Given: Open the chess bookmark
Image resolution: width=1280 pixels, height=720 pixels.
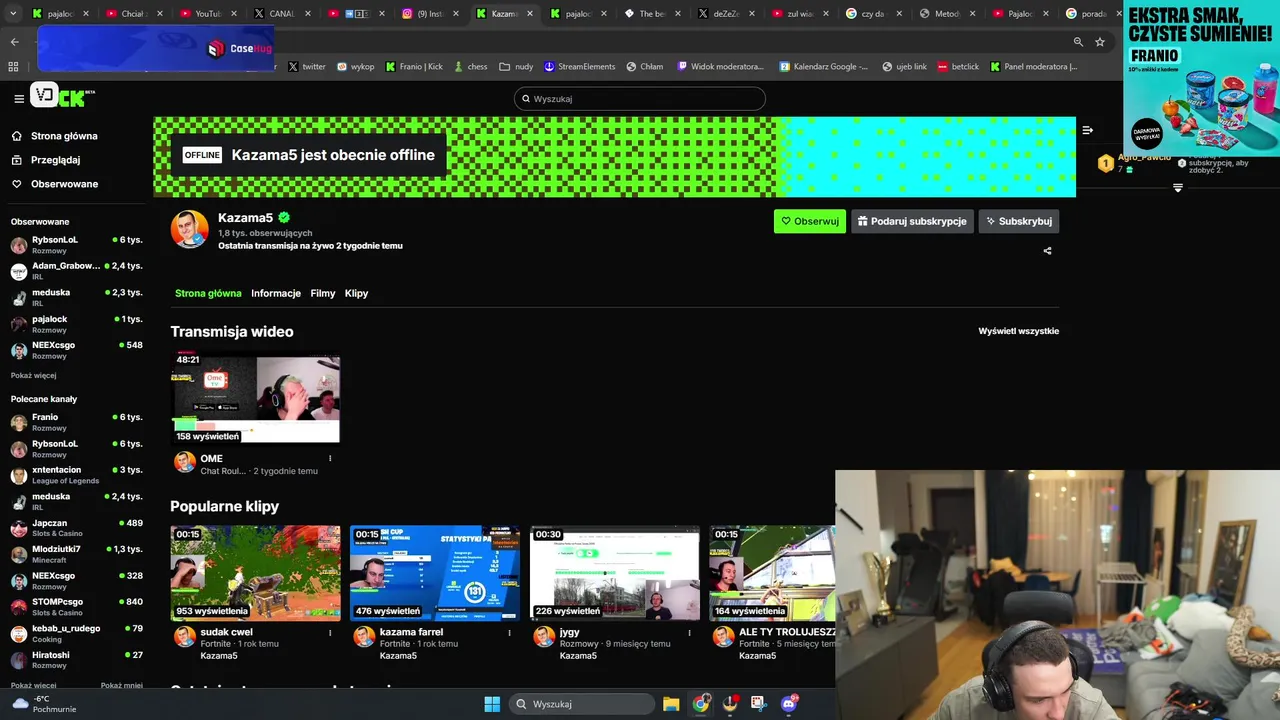Looking at the screenshot, I should [470, 67].
